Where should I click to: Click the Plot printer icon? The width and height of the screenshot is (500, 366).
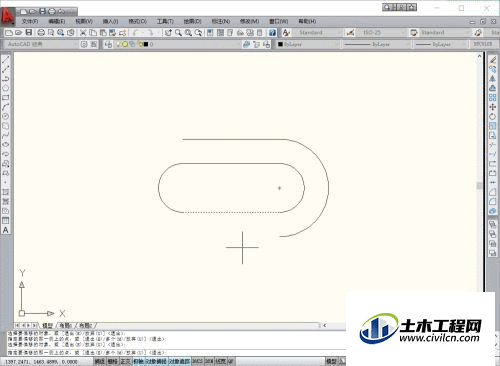[41, 32]
